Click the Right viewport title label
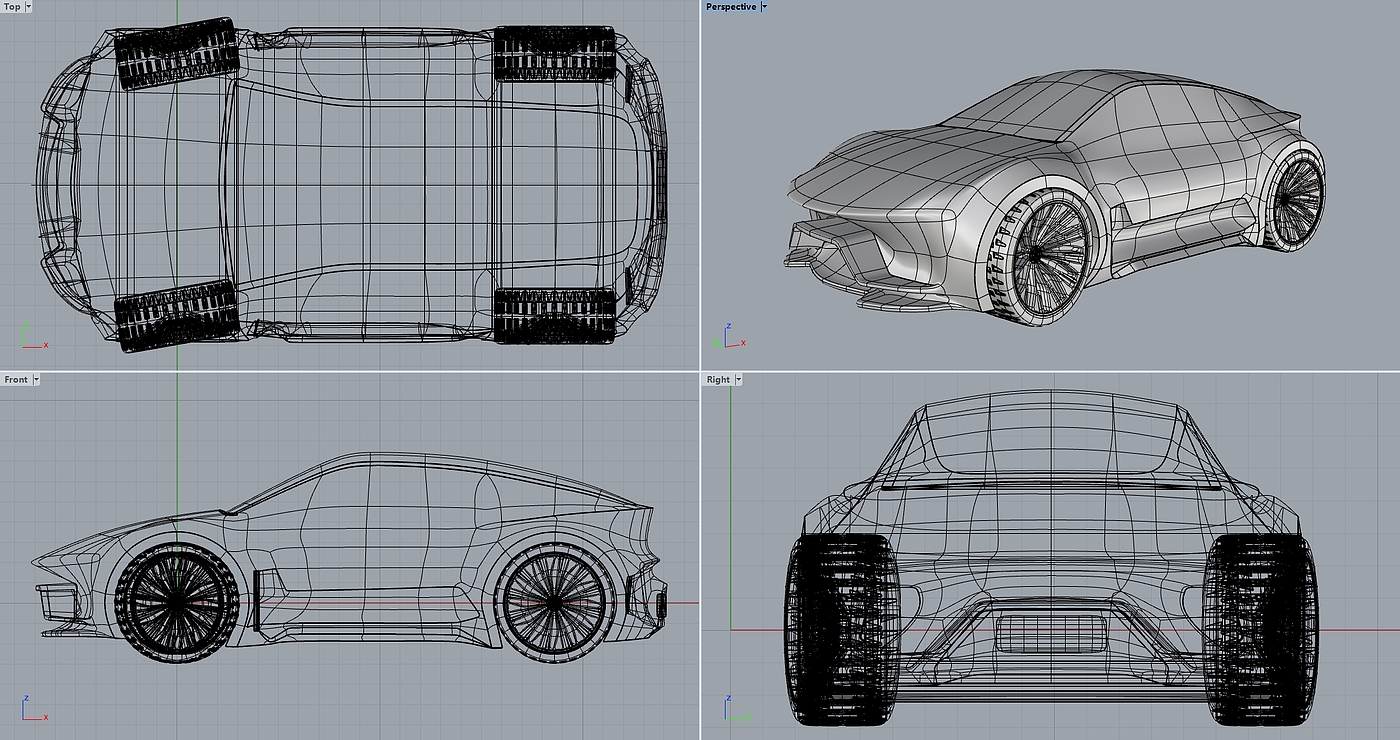Screen dimensions: 1400x740 (x=718, y=380)
